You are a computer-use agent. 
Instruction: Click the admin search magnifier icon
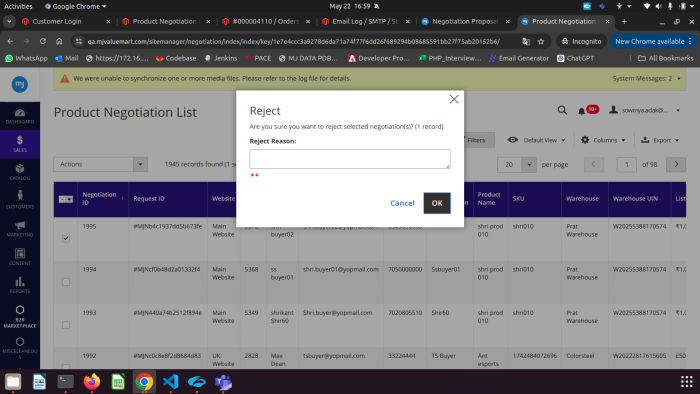(x=562, y=110)
